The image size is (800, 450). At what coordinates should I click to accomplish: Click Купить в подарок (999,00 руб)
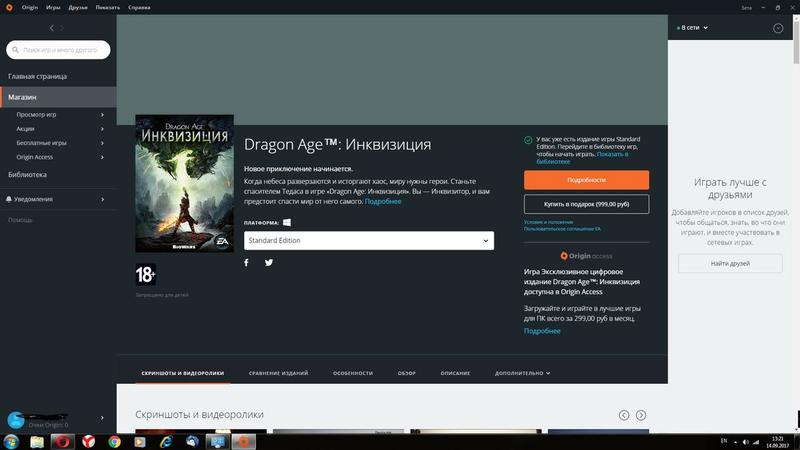click(586, 204)
